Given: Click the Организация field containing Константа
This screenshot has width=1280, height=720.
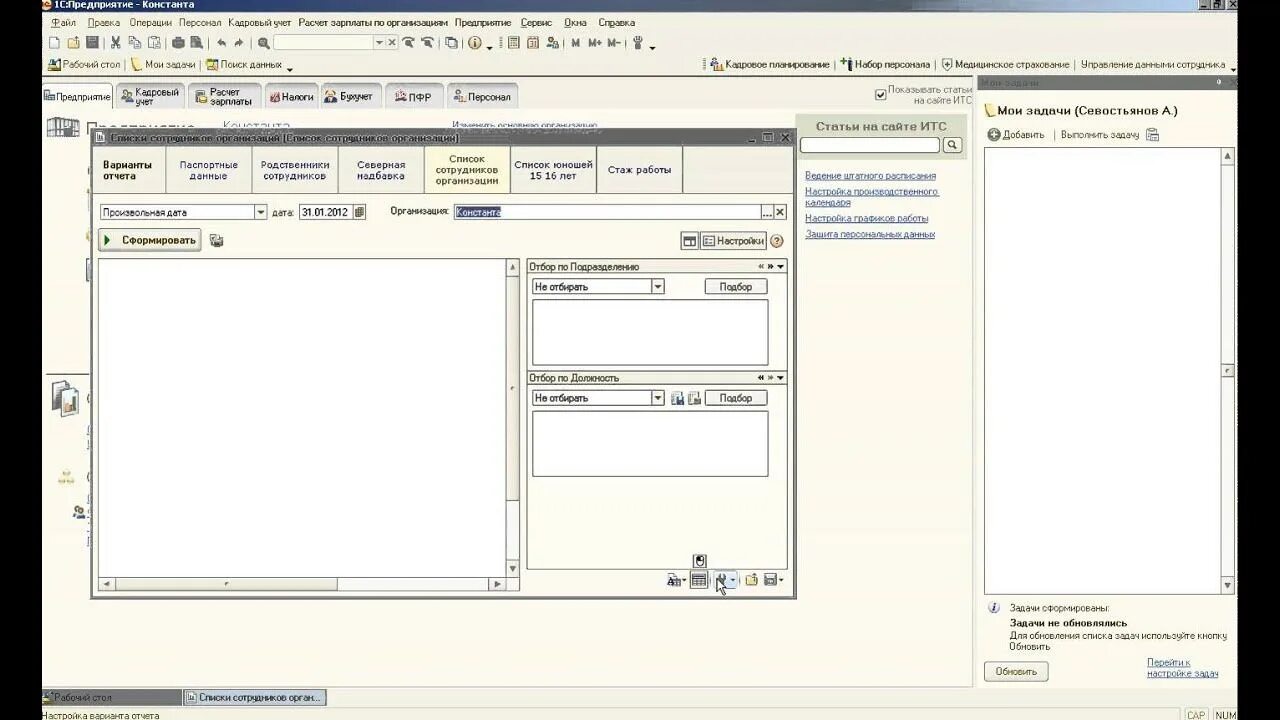Looking at the screenshot, I should tap(607, 212).
